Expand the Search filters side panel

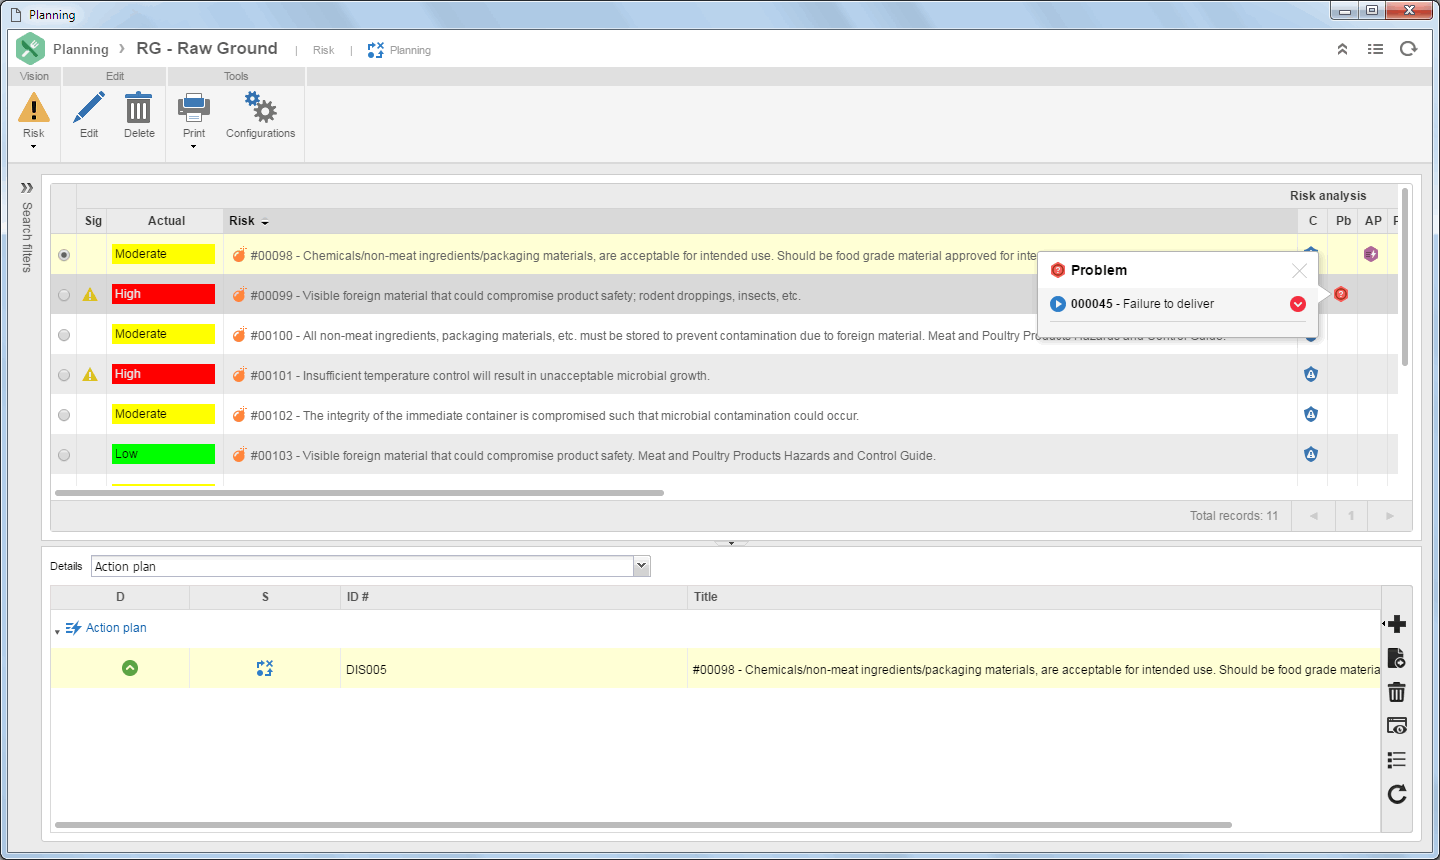pos(27,188)
